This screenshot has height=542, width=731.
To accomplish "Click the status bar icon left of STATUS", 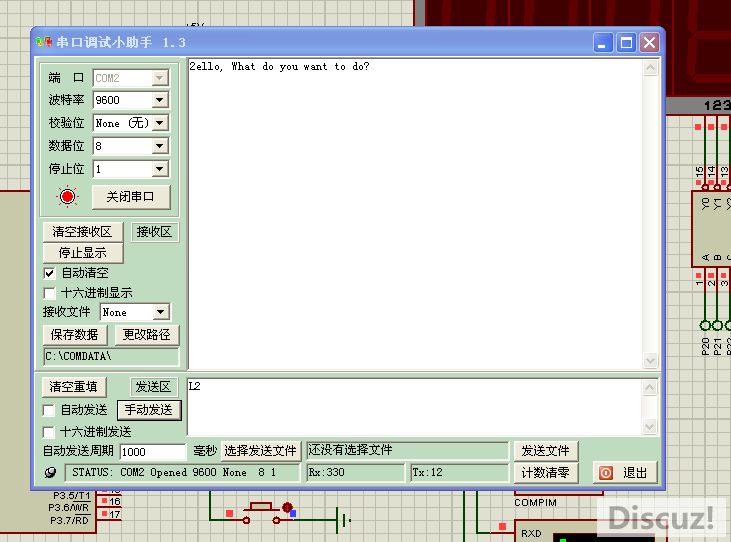I will (x=50, y=473).
